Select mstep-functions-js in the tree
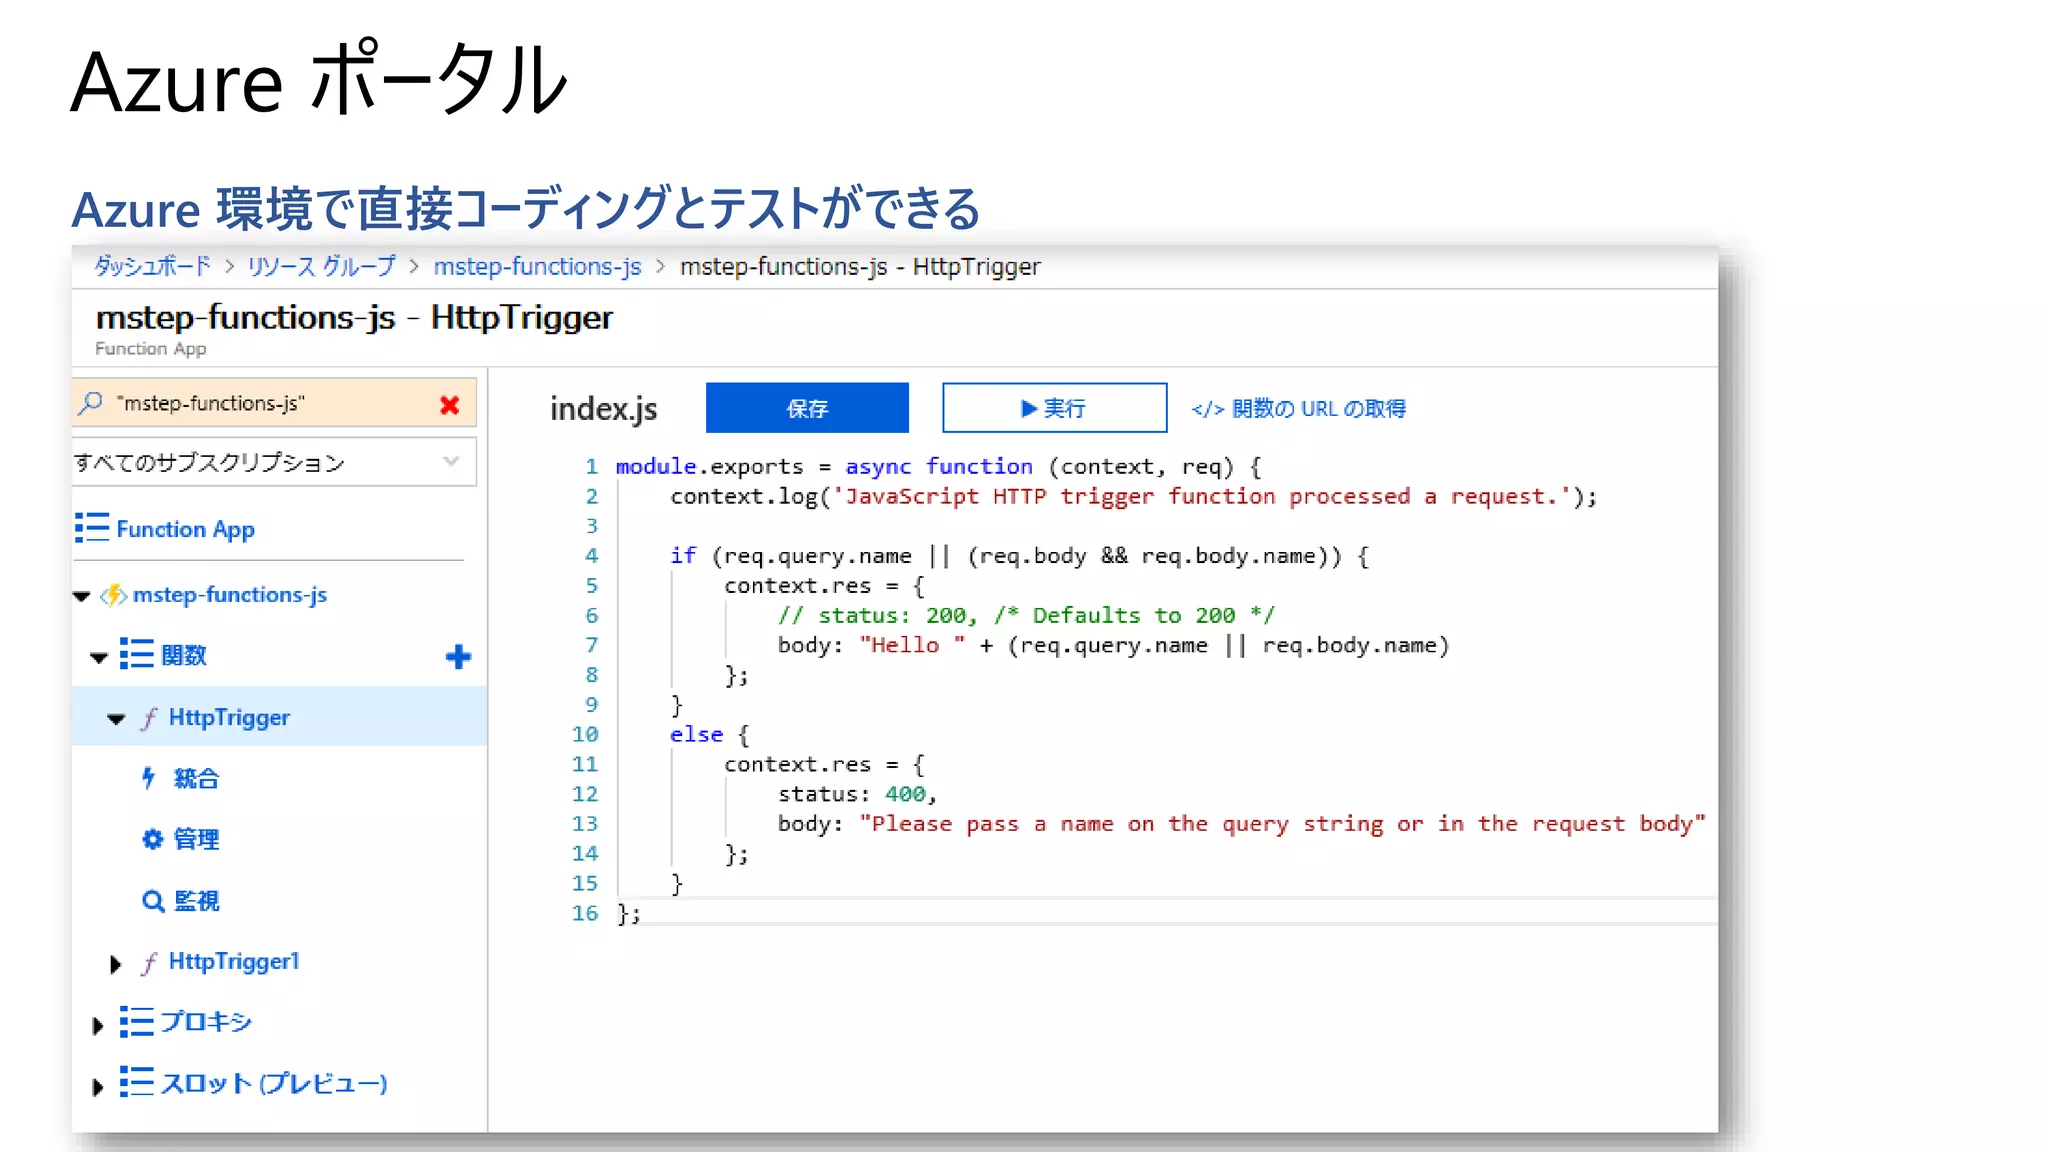This screenshot has height=1152, width=2048. (230, 595)
